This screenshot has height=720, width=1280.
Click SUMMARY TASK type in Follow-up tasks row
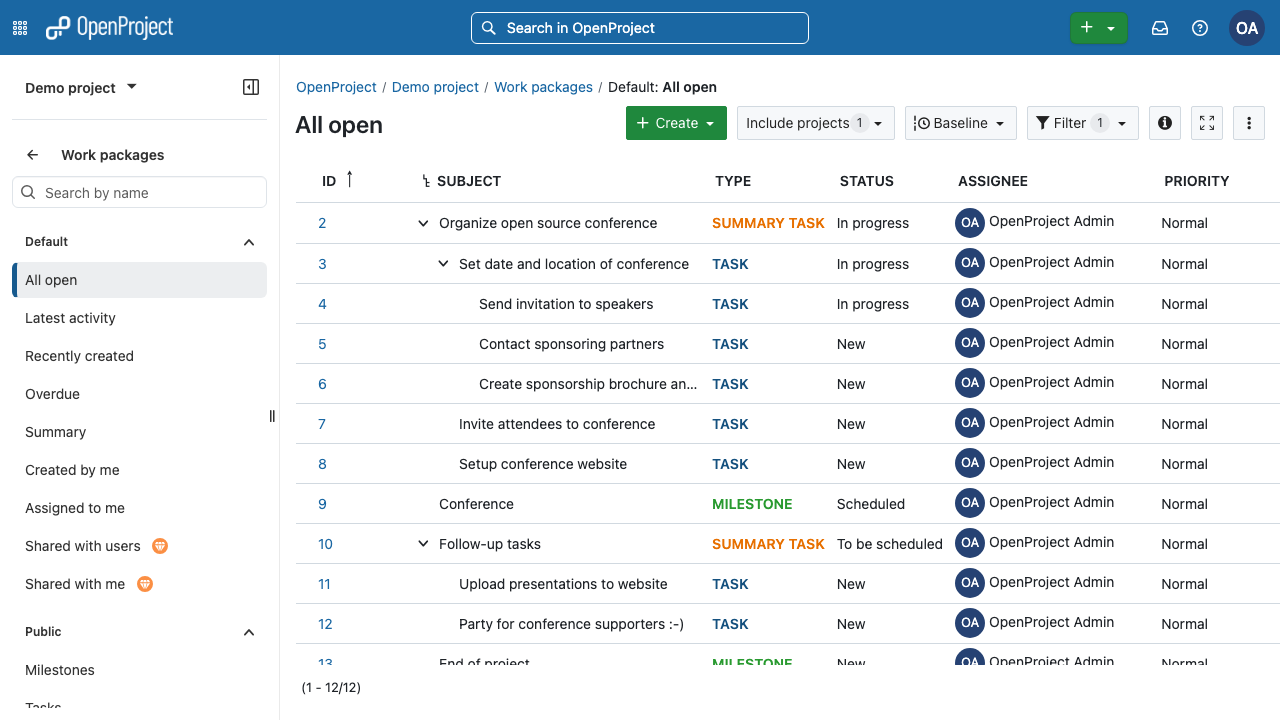[768, 544]
